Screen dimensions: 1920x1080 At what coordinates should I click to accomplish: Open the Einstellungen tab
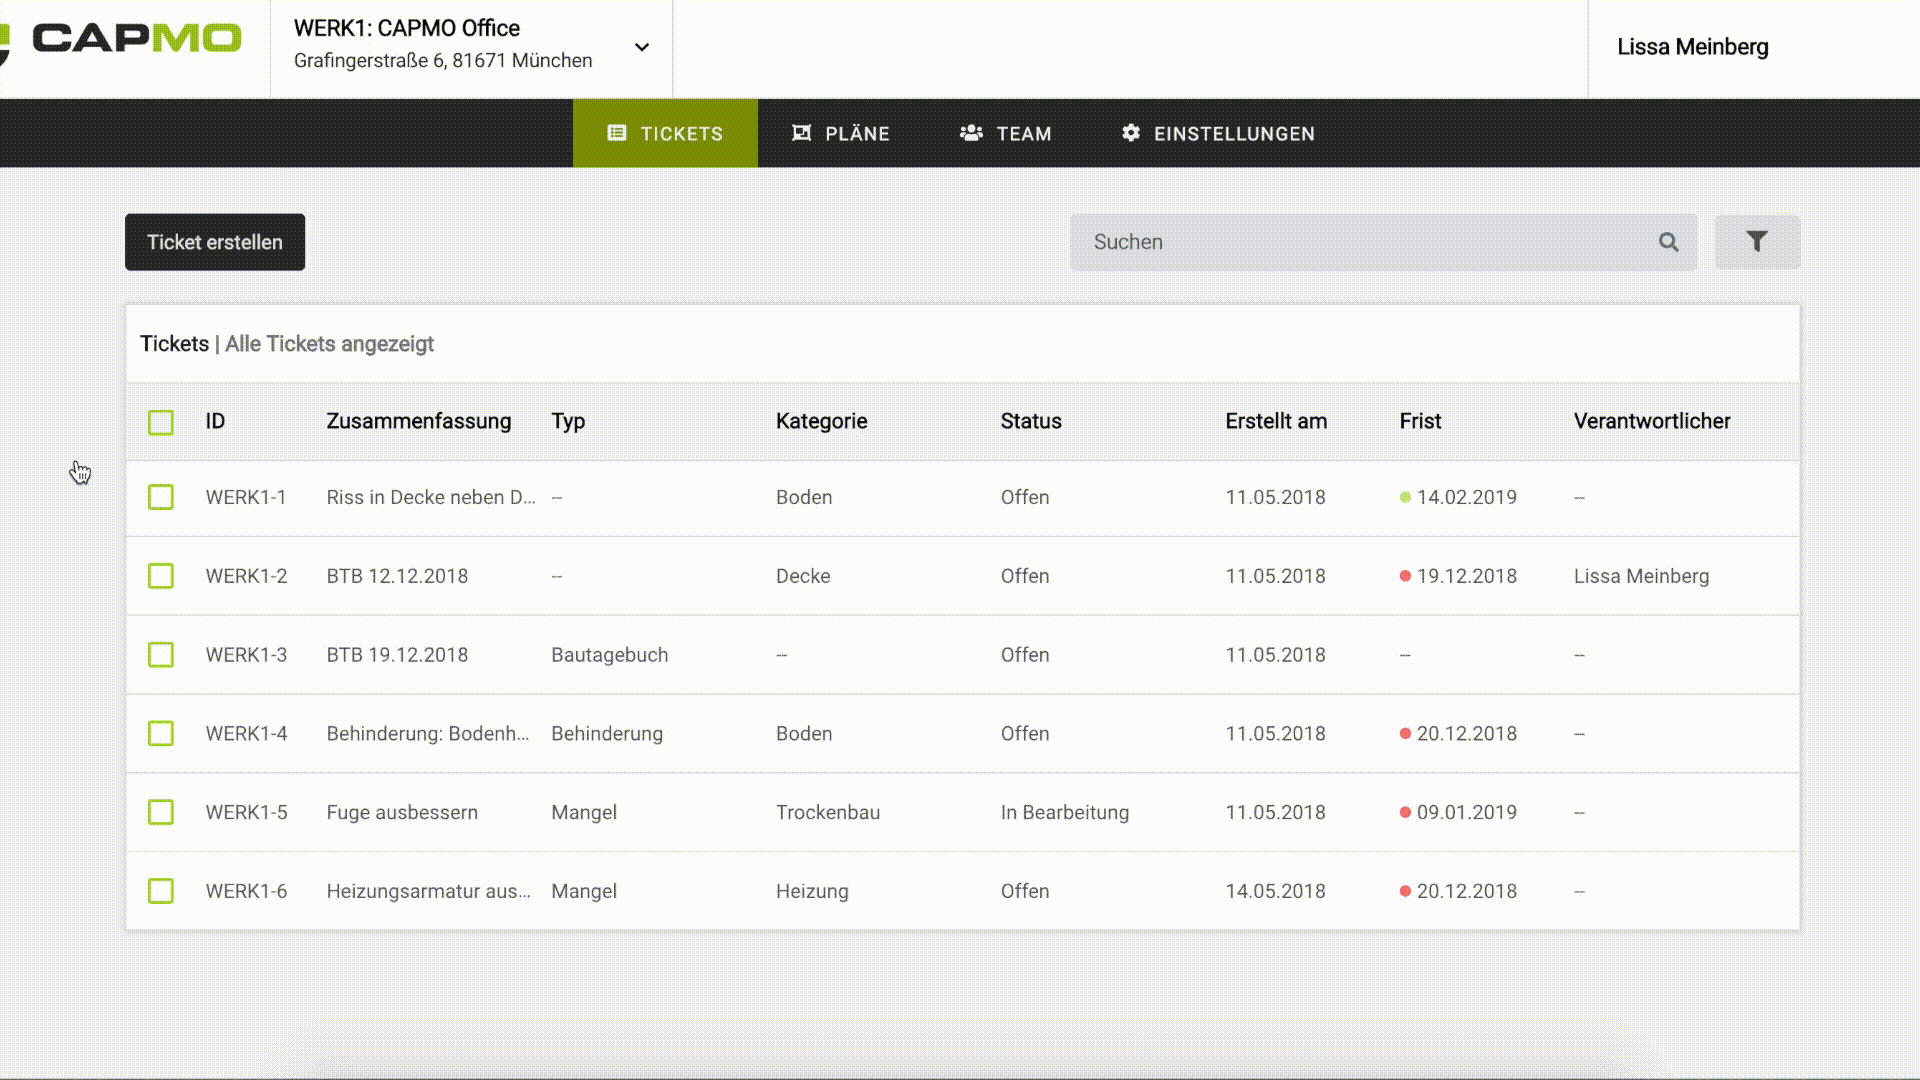pos(1217,133)
